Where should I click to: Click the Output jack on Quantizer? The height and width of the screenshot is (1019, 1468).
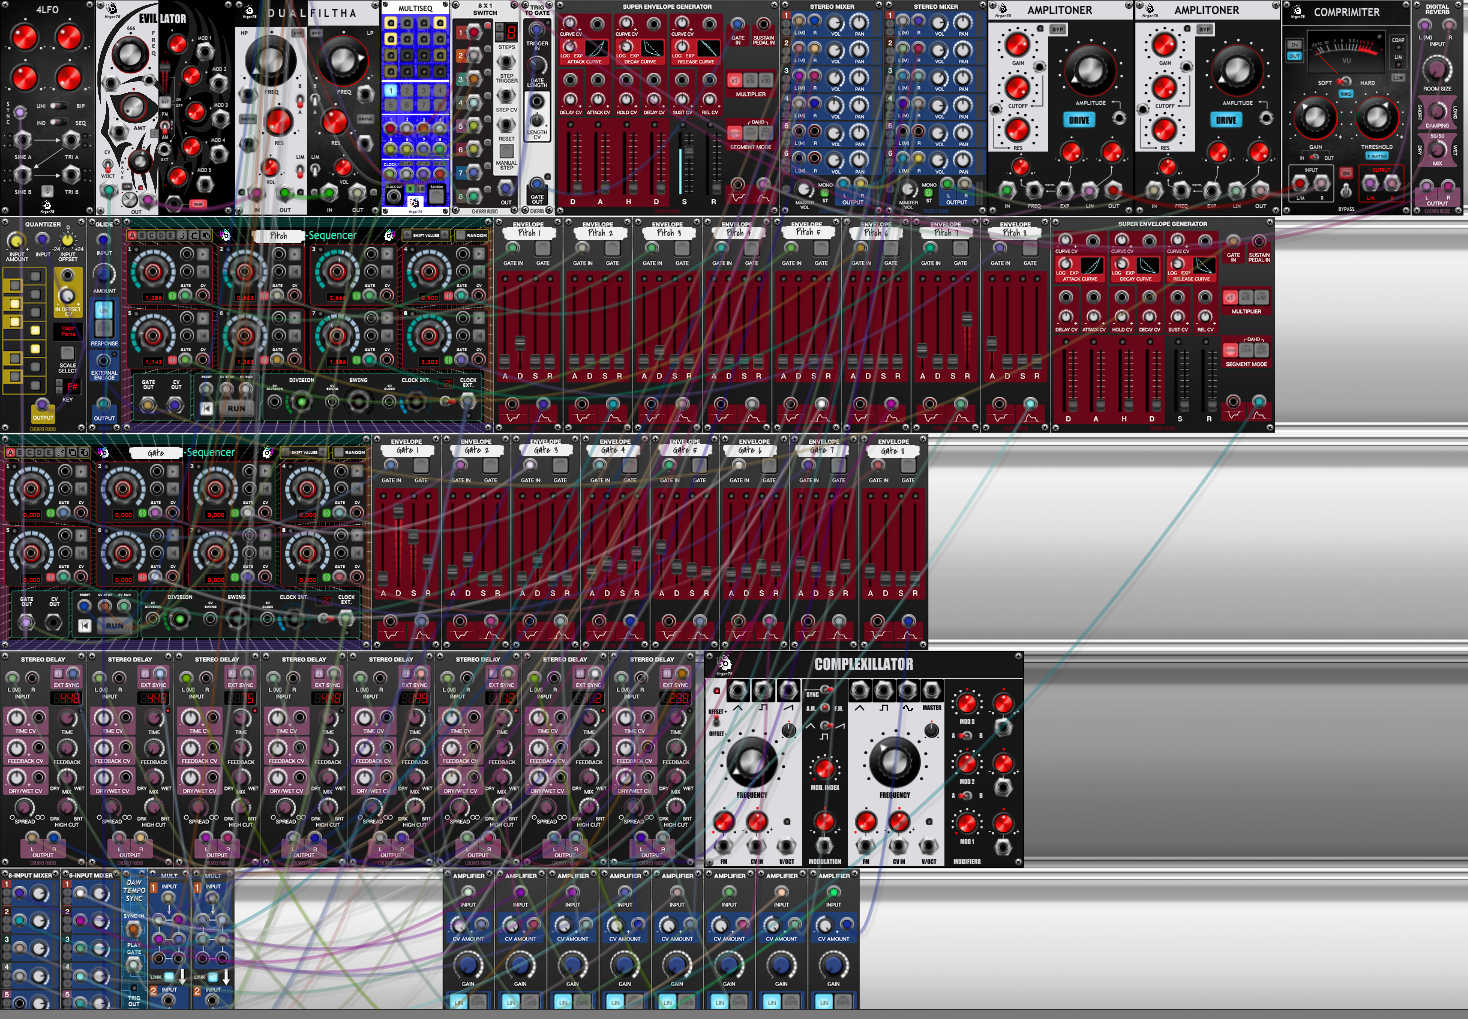click(x=42, y=404)
